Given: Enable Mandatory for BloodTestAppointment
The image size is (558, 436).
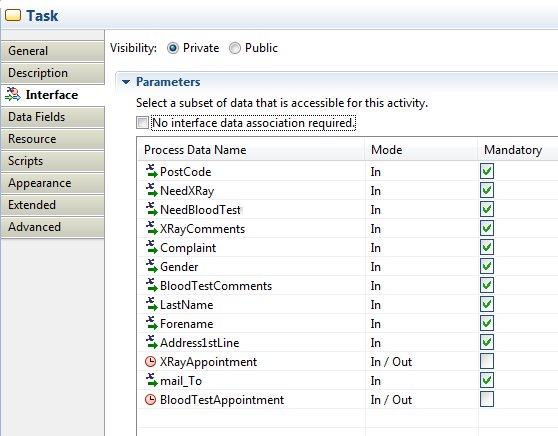Looking at the screenshot, I should (487, 399).
